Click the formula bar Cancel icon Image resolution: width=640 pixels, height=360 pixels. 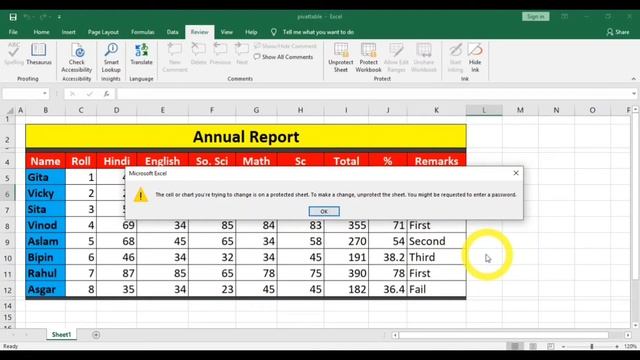[x=72, y=94]
